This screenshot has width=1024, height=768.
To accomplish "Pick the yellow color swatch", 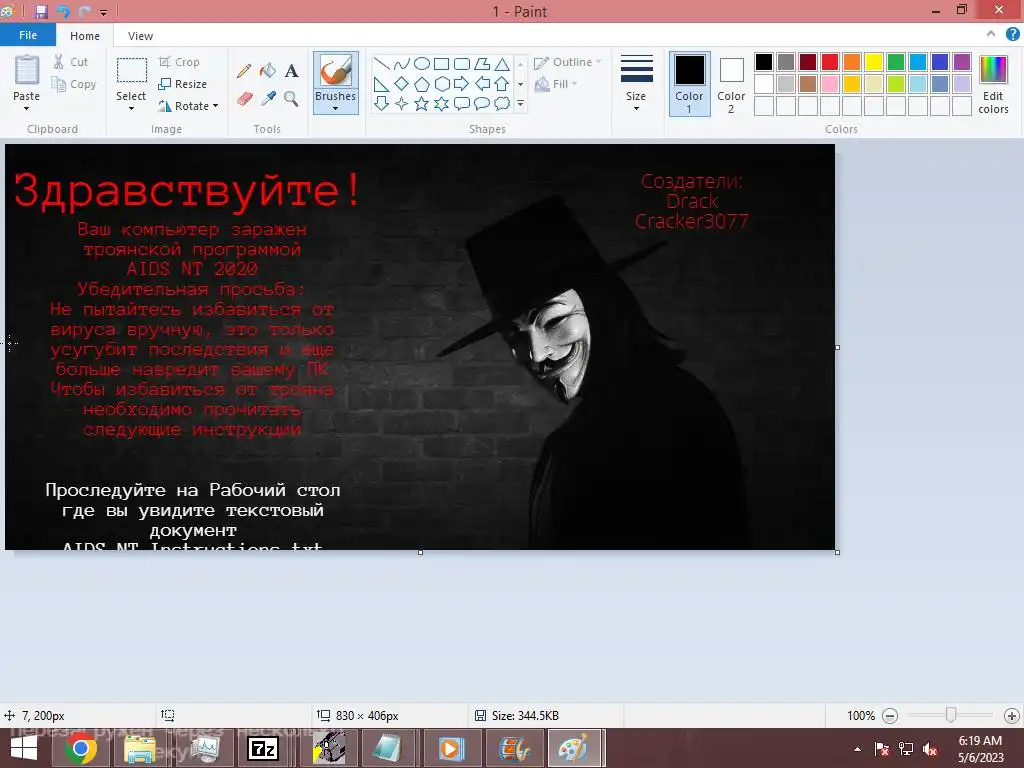I will [874, 62].
